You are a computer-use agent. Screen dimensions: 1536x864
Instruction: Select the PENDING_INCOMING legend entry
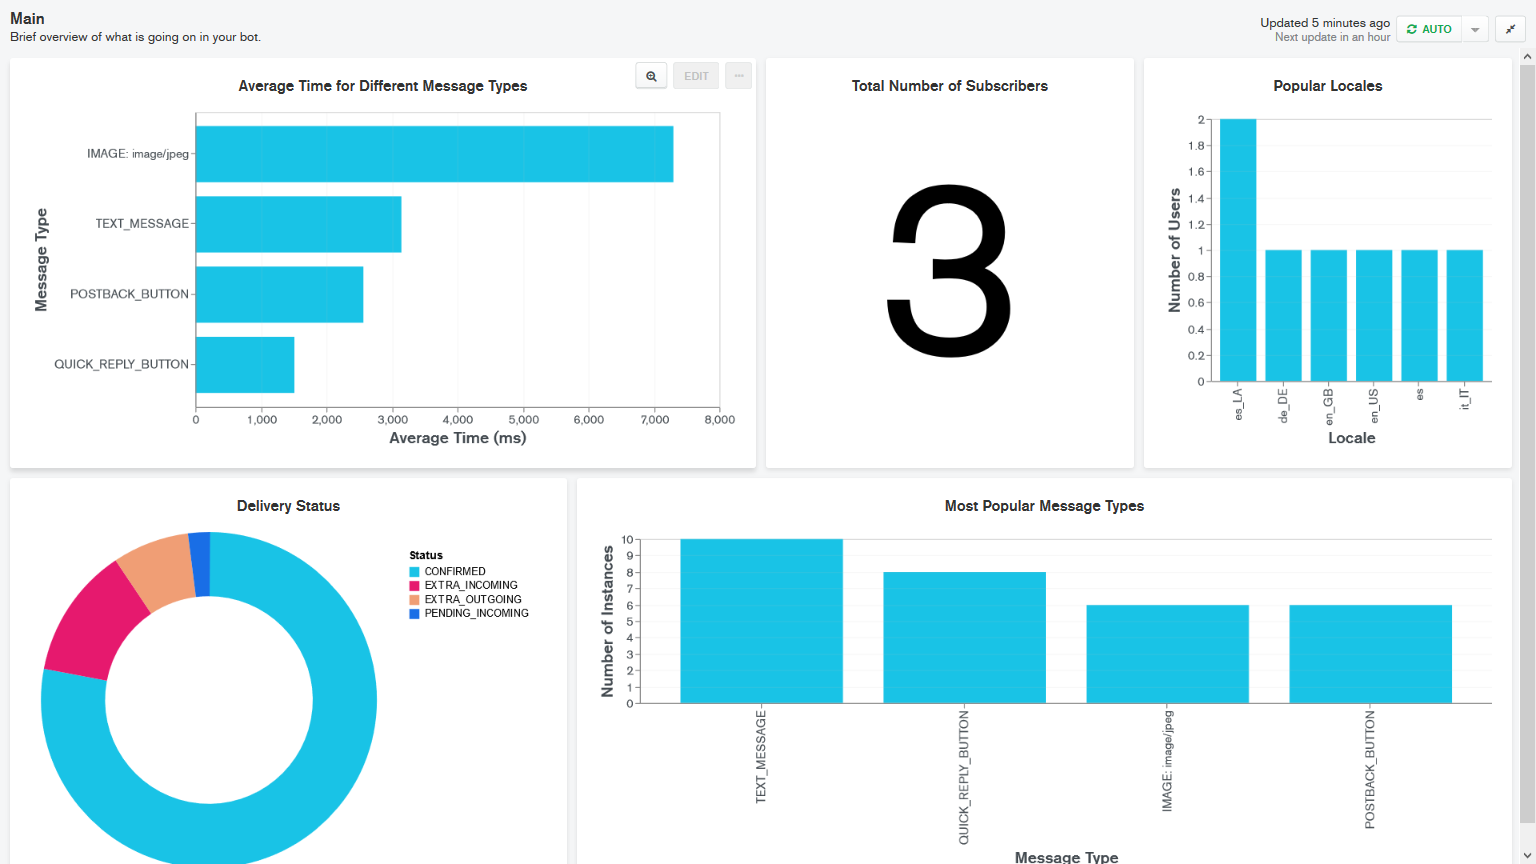(x=469, y=614)
